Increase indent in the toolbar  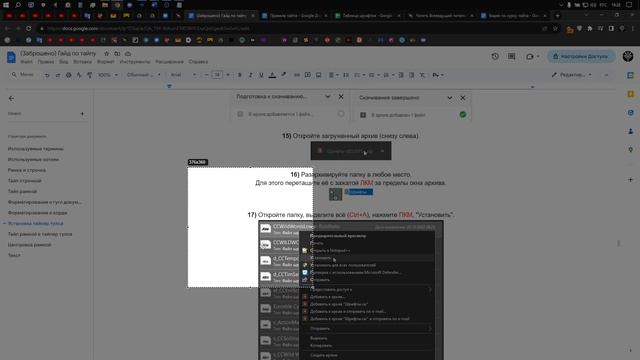(411, 75)
